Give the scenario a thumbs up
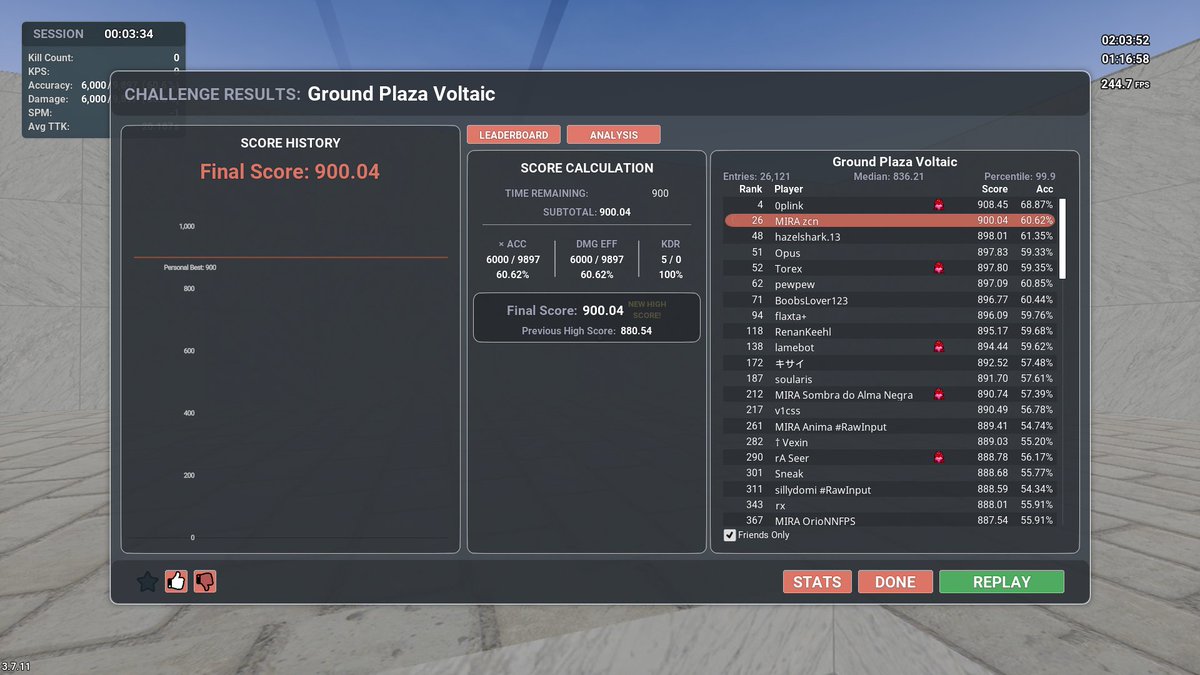Viewport: 1200px width, 675px height. click(x=177, y=581)
